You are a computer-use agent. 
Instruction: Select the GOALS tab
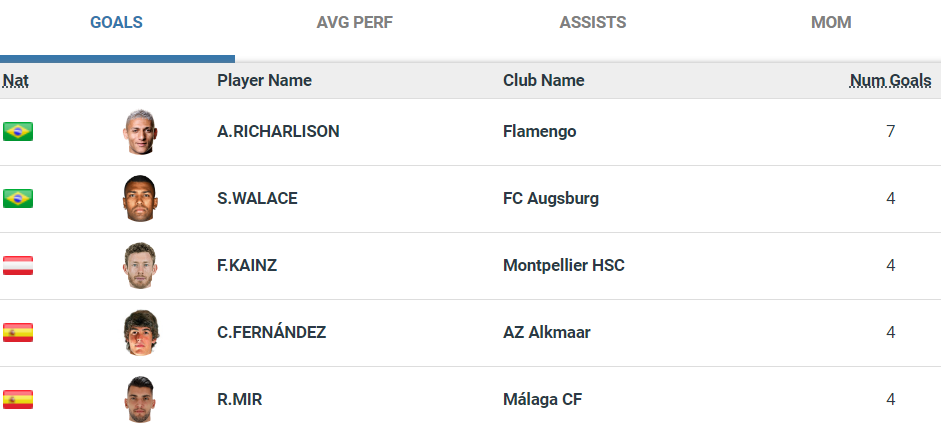(x=116, y=22)
